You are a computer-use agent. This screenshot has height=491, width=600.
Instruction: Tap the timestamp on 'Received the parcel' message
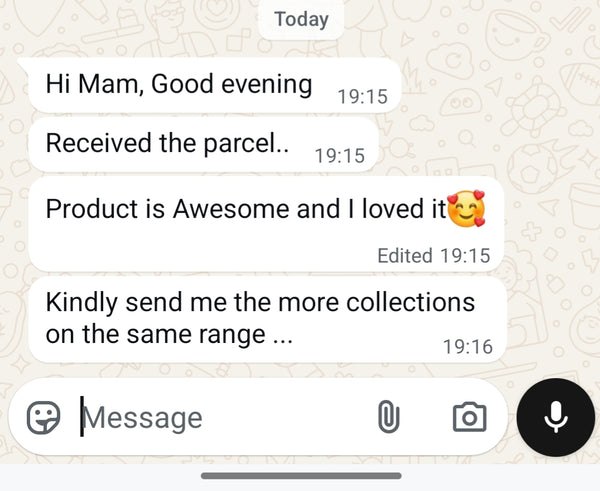click(x=339, y=156)
